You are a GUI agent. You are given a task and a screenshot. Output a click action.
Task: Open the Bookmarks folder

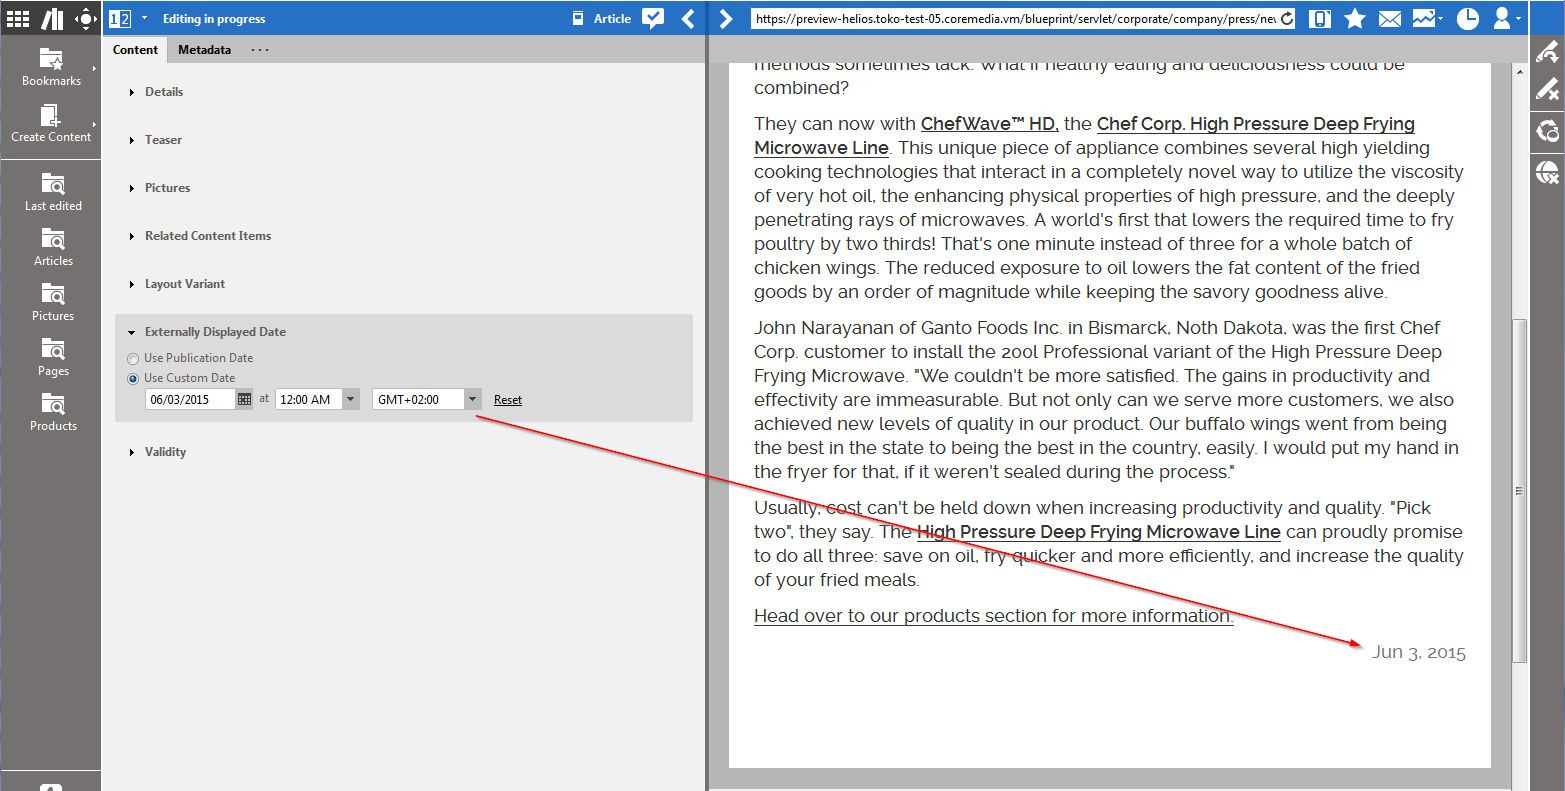pos(51,67)
